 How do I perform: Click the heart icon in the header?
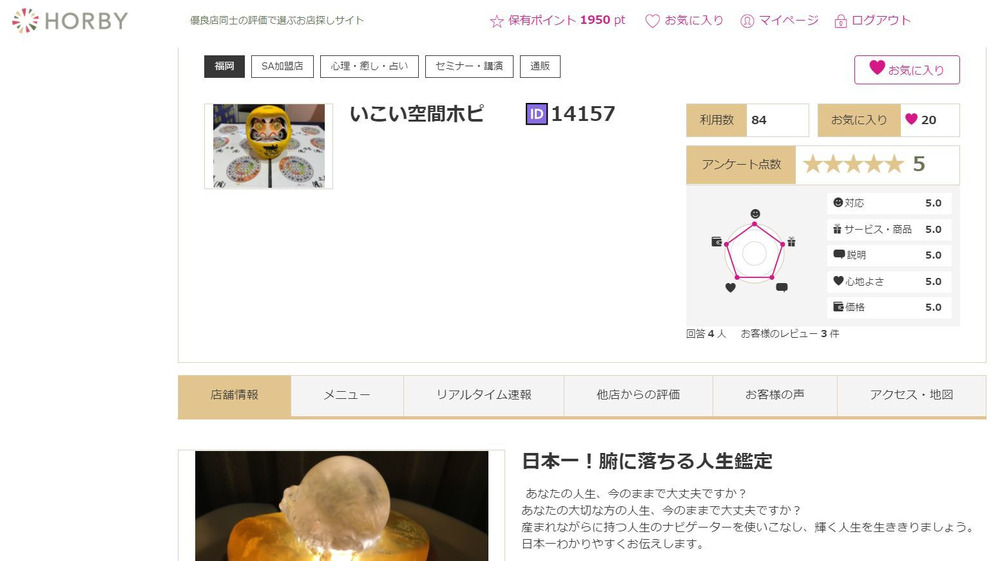(x=652, y=21)
